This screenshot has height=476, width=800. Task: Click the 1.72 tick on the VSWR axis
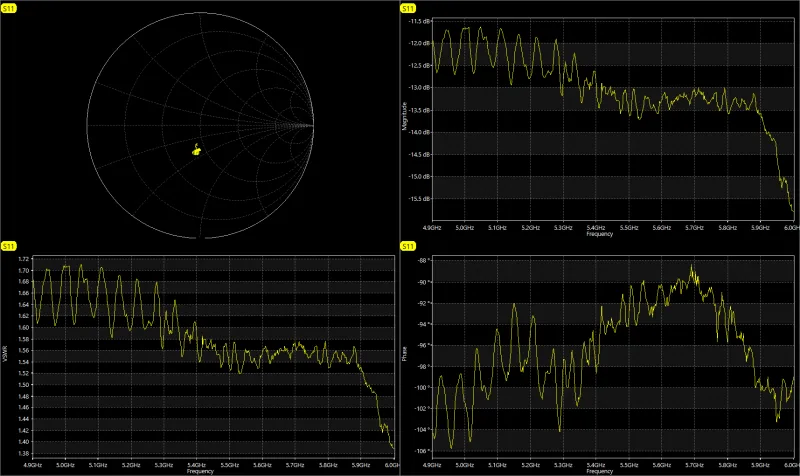[x=23, y=259]
